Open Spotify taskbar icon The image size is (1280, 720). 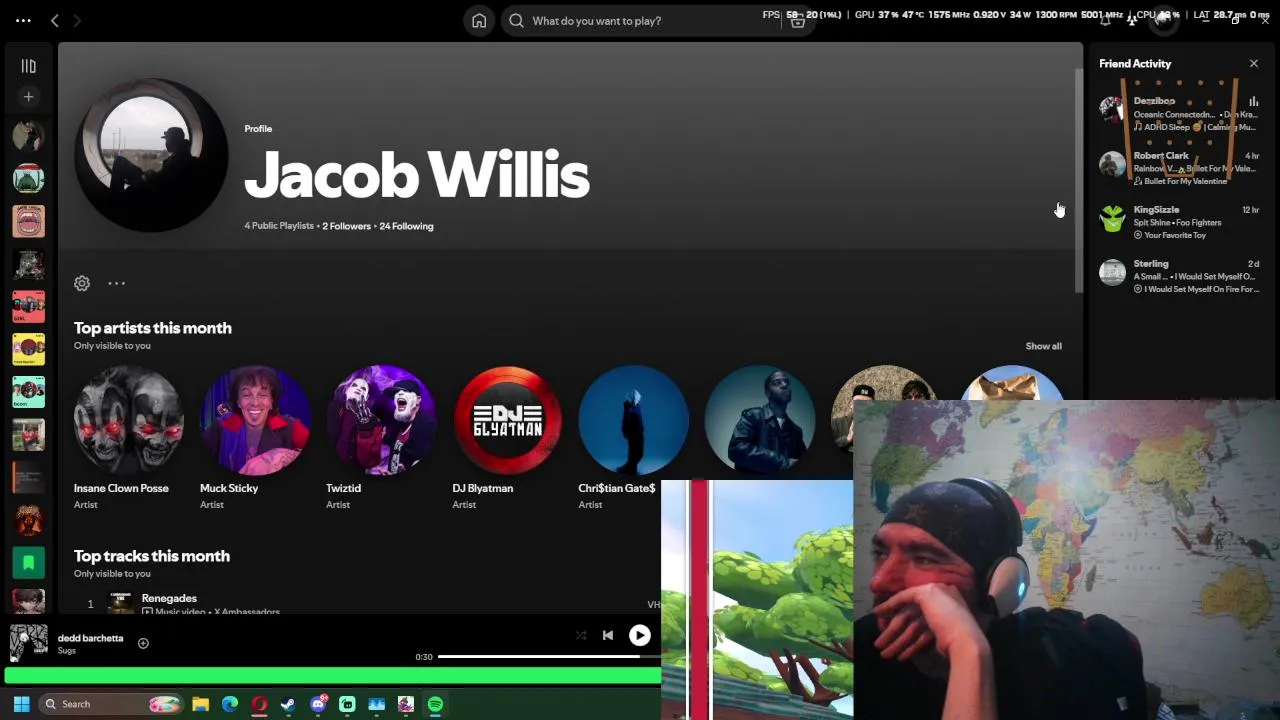435,704
